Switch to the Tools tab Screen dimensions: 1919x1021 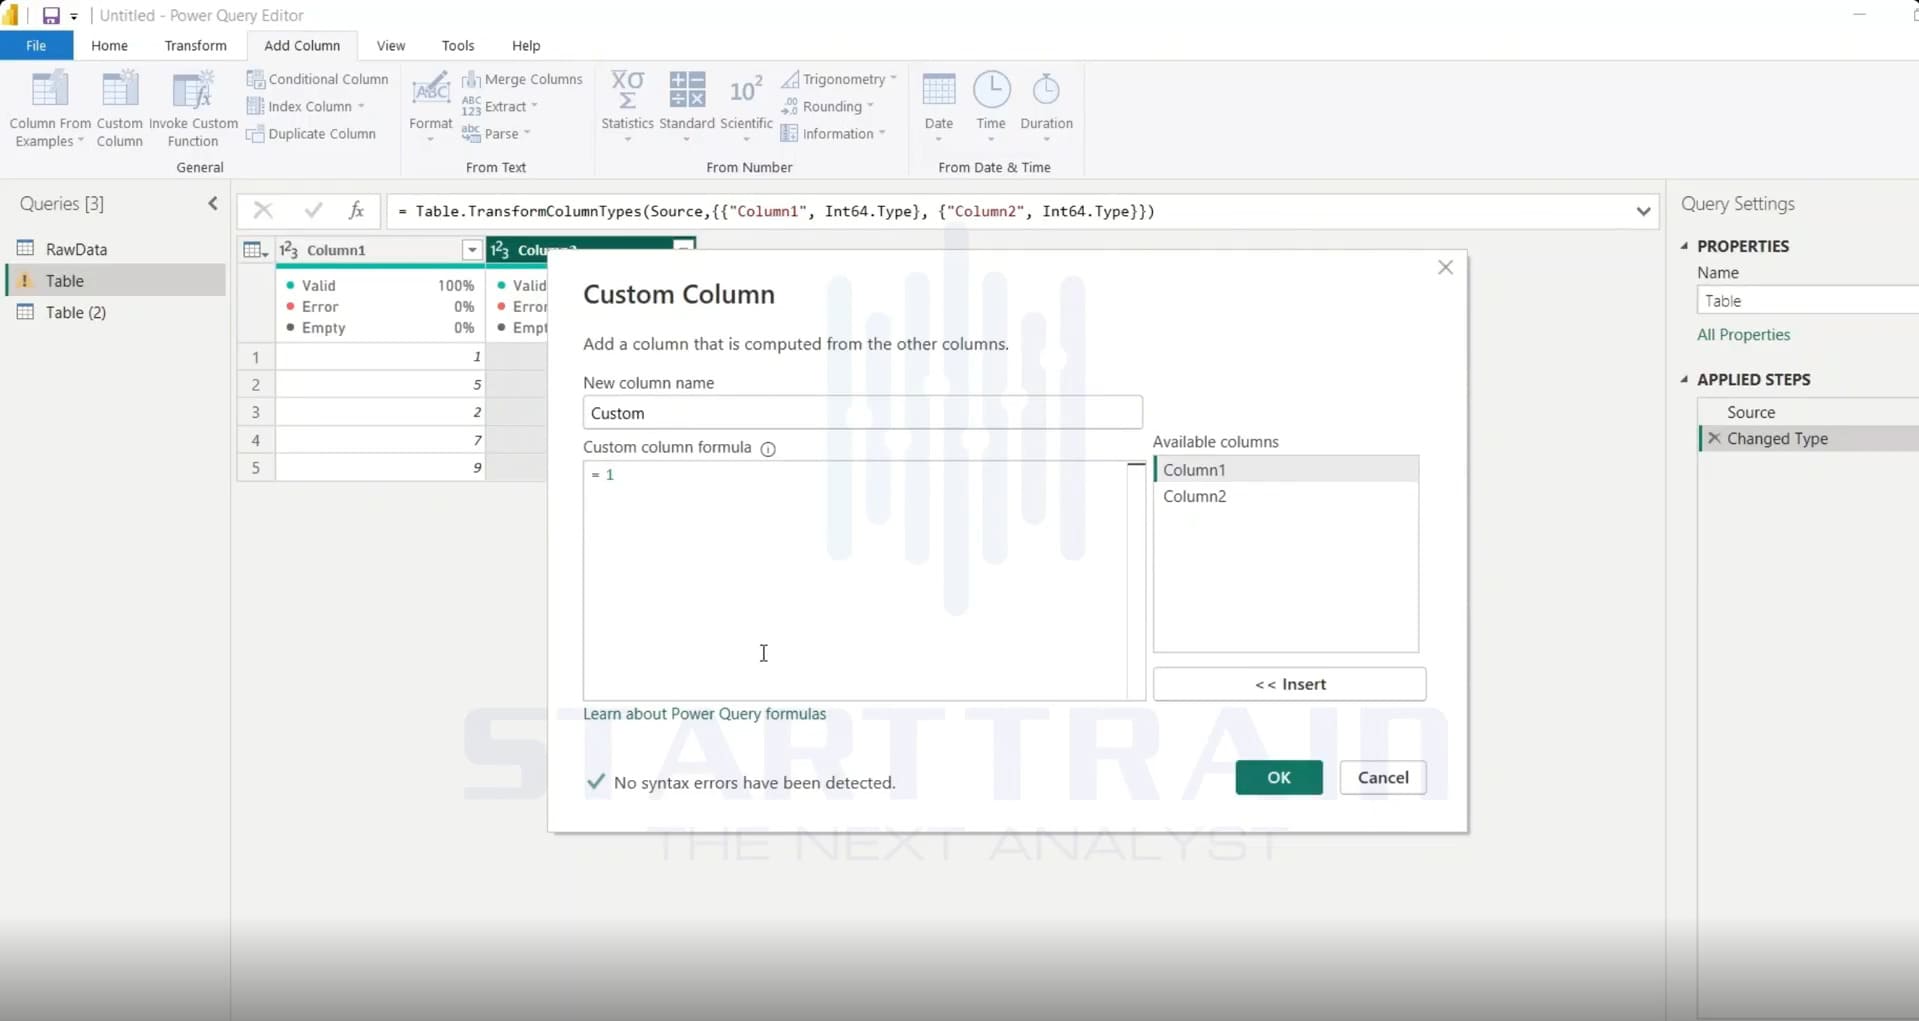(x=458, y=45)
